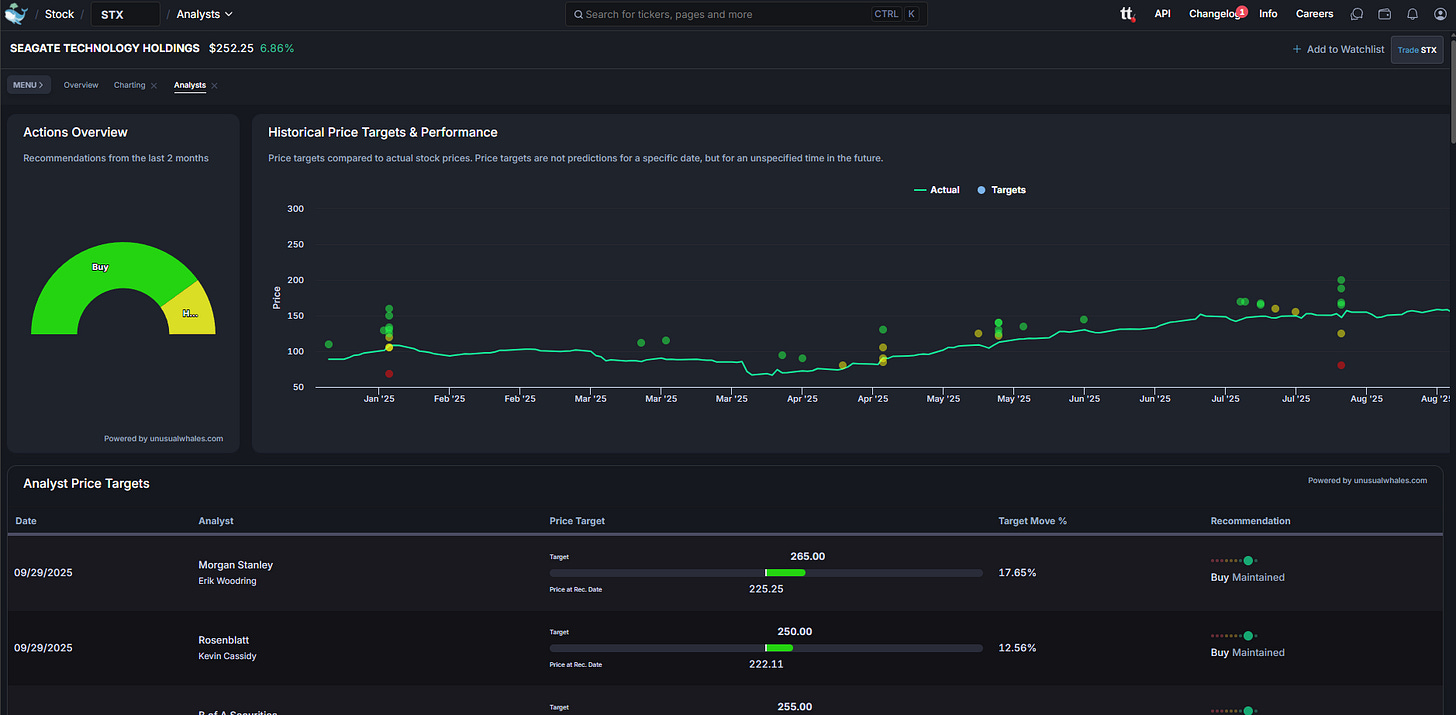Viewport: 1456px width, 715px height.
Task: Select the Analysts tab
Action: (189, 85)
